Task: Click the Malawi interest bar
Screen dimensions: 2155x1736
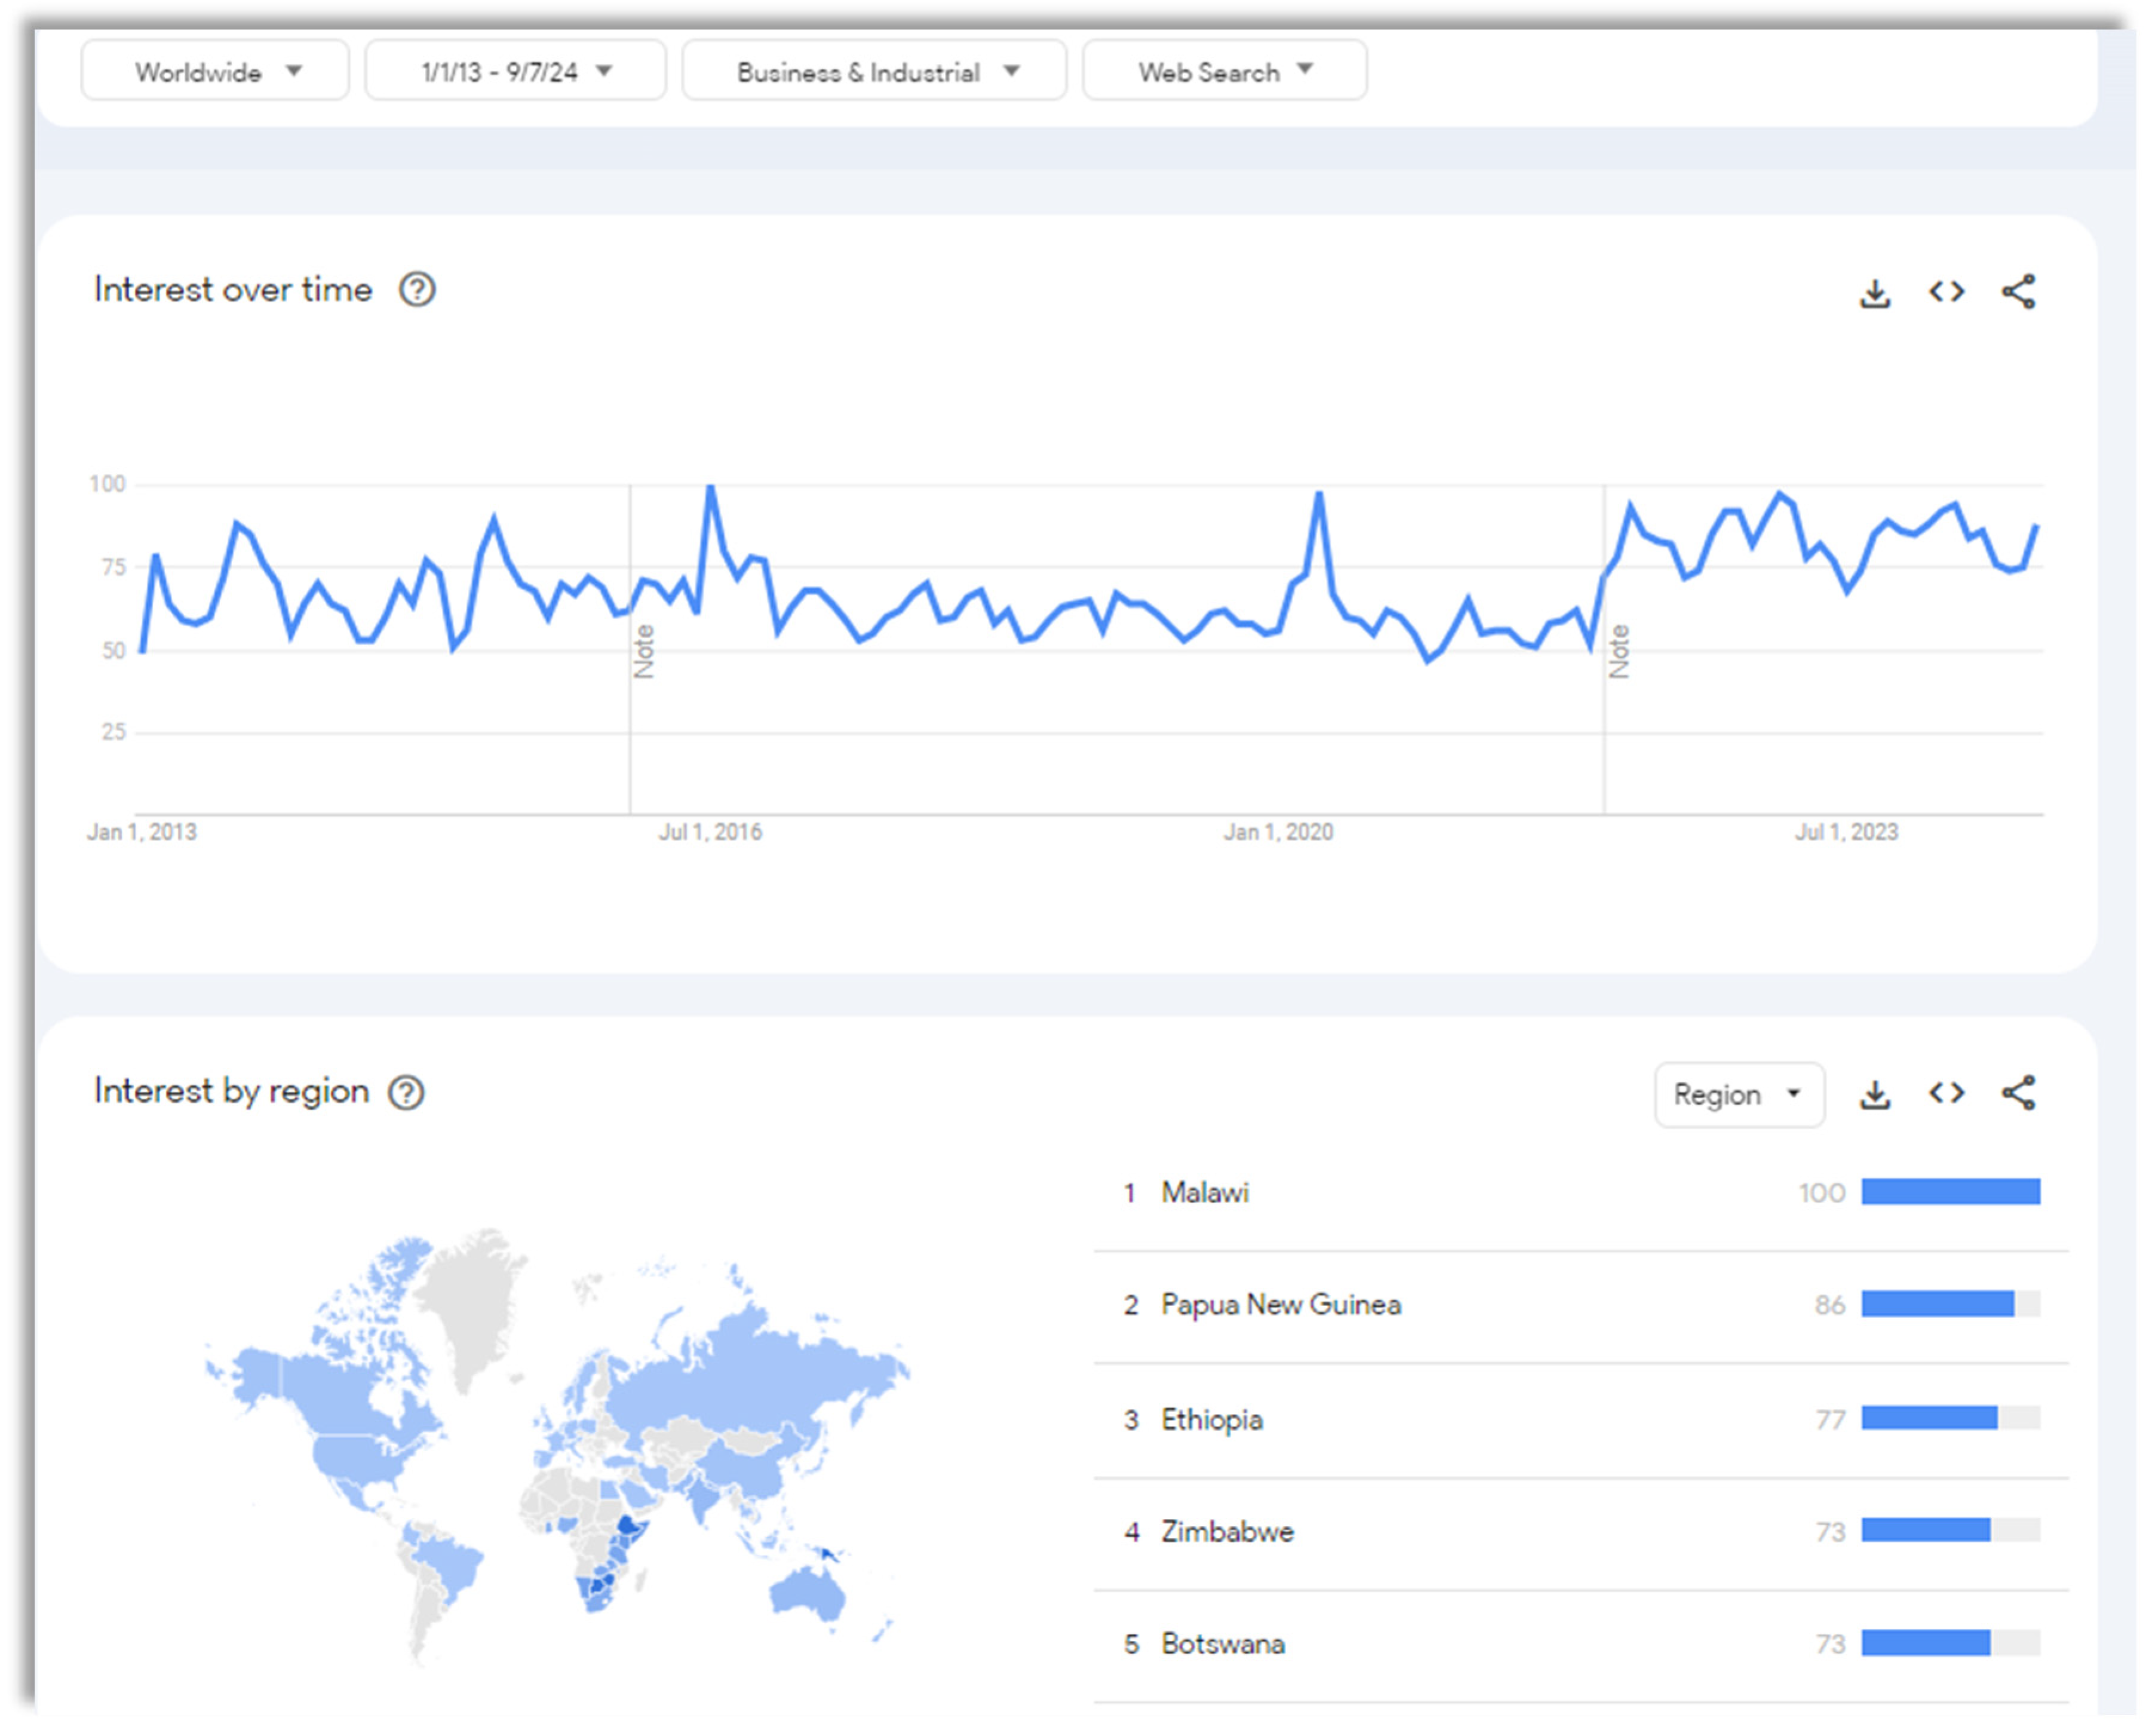Action: [x=1950, y=1192]
